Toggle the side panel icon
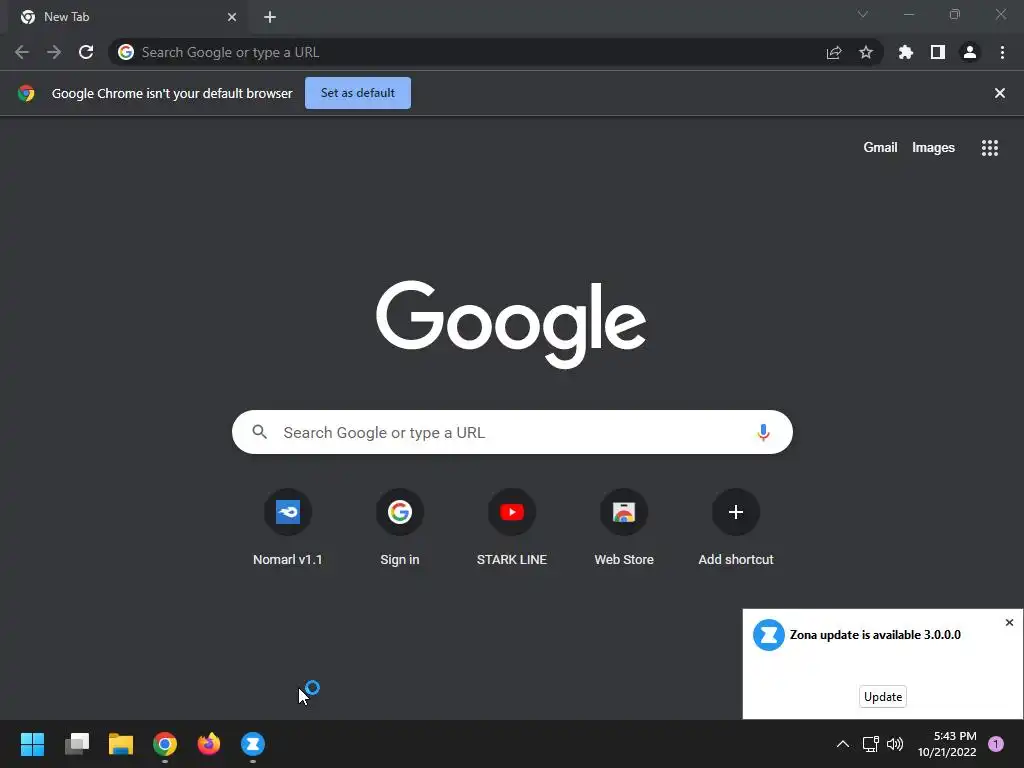This screenshot has width=1024, height=768. point(938,52)
